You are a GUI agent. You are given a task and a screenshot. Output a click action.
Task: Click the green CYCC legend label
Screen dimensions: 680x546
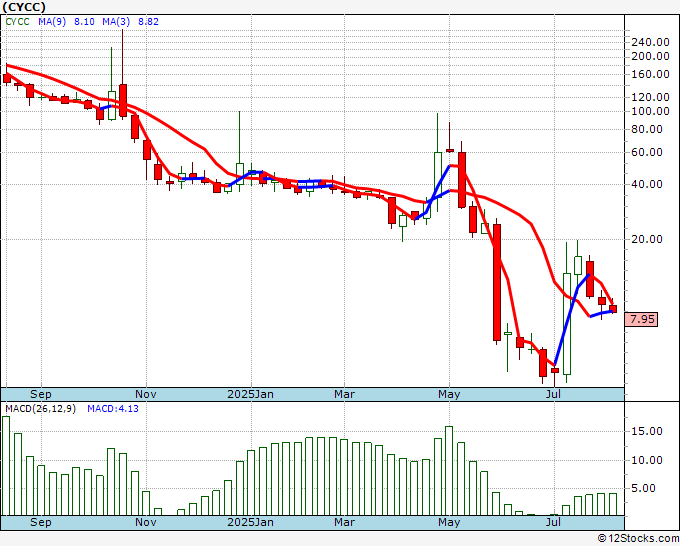(17, 22)
